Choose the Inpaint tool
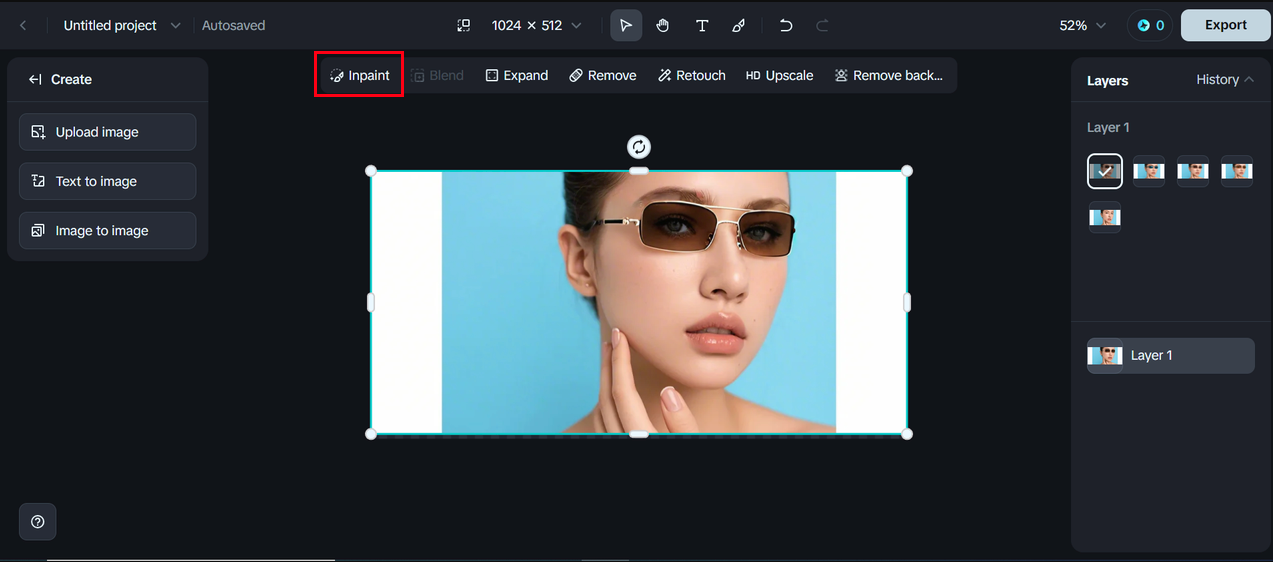 [359, 75]
